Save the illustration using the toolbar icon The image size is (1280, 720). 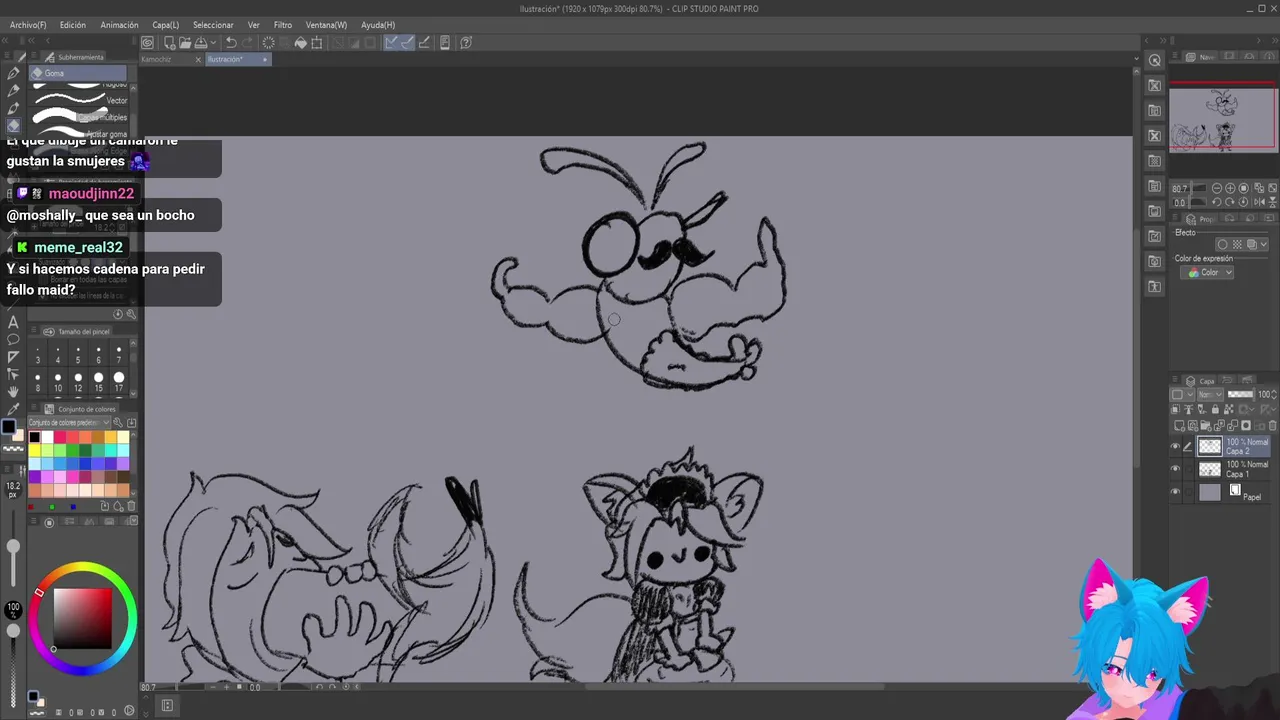click(x=200, y=42)
